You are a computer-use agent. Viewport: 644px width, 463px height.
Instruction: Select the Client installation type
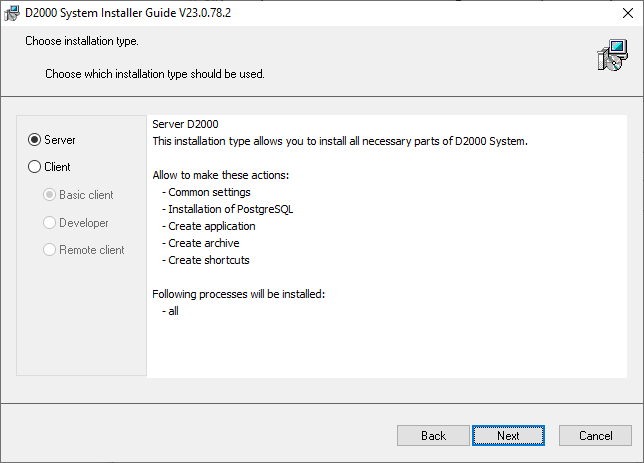click(x=35, y=167)
